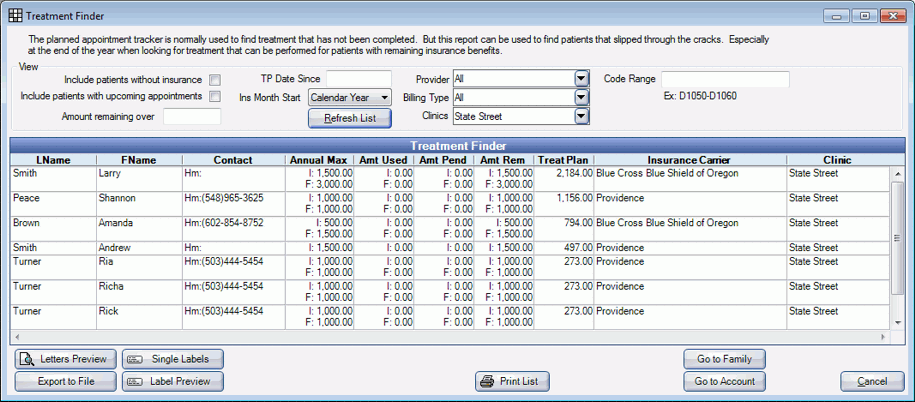Sort by Treat Plan column header

pyautogui.click(x=564, y=160)
